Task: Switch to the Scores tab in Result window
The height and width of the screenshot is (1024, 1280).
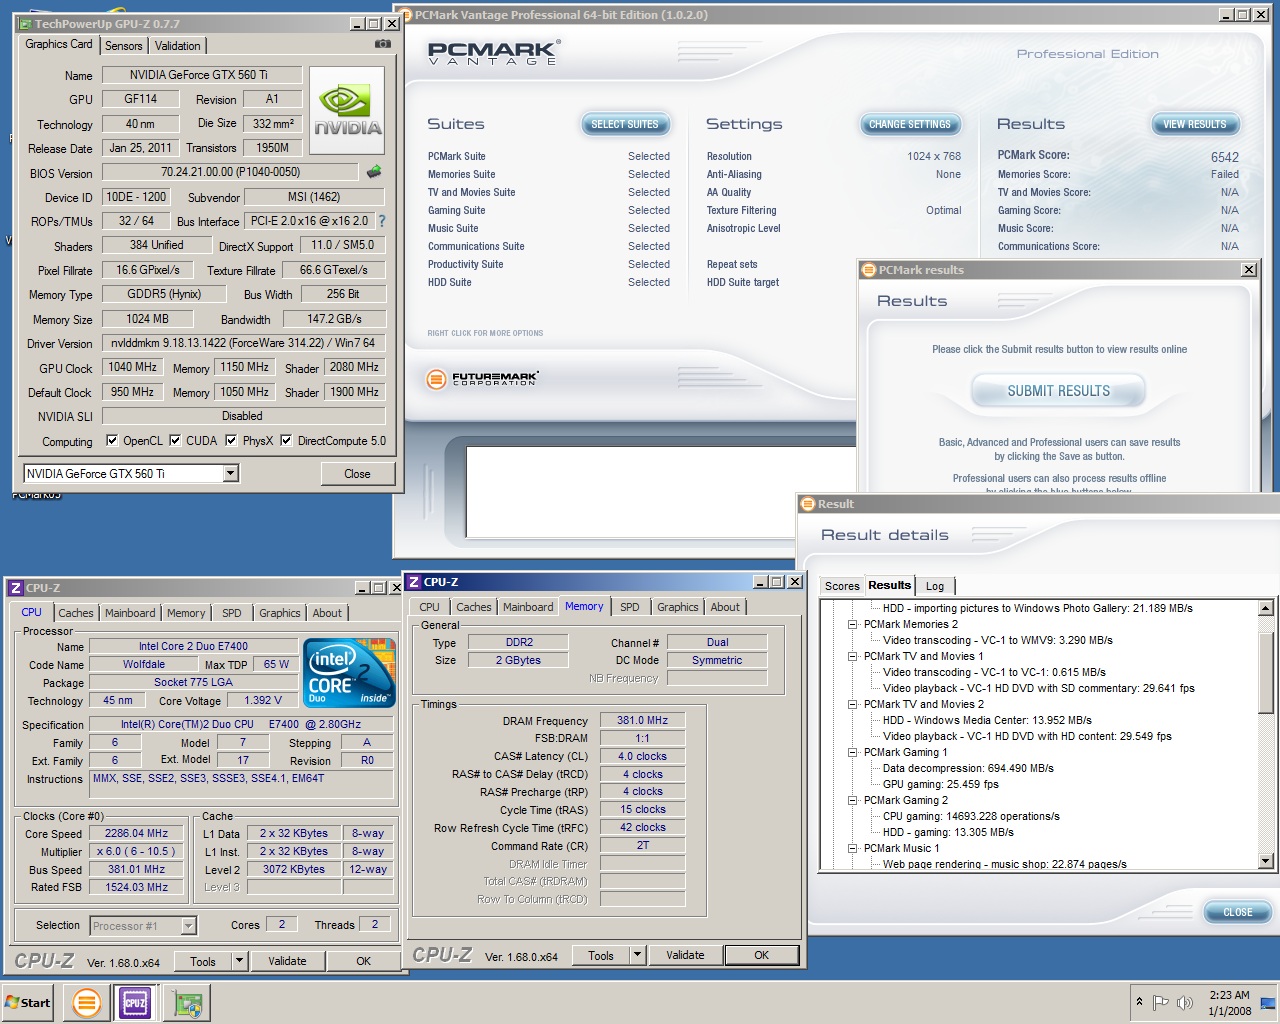Action: 842,586
